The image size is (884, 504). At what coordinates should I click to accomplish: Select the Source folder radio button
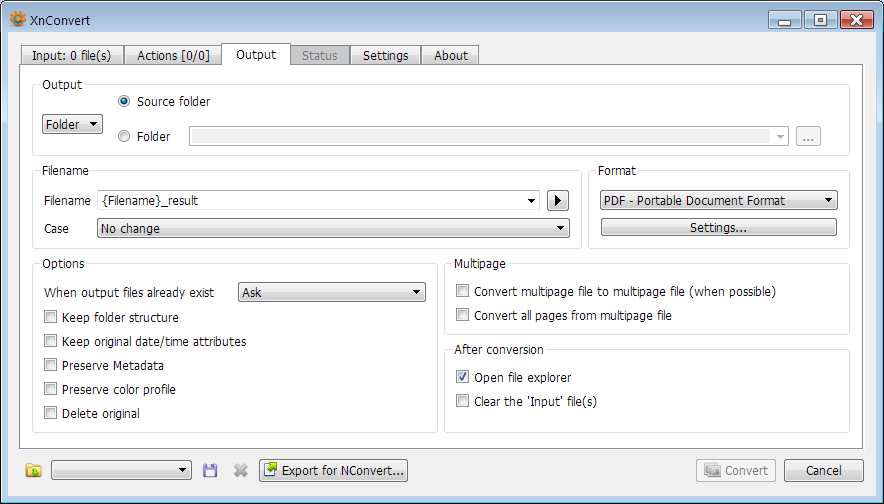click(124, 101)
